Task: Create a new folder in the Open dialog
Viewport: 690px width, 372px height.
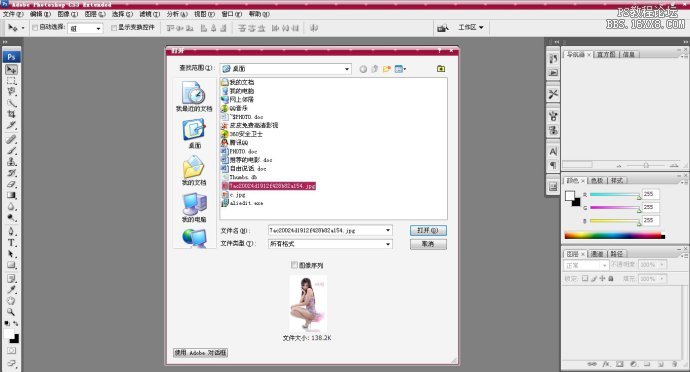Action: pos(387,69)
